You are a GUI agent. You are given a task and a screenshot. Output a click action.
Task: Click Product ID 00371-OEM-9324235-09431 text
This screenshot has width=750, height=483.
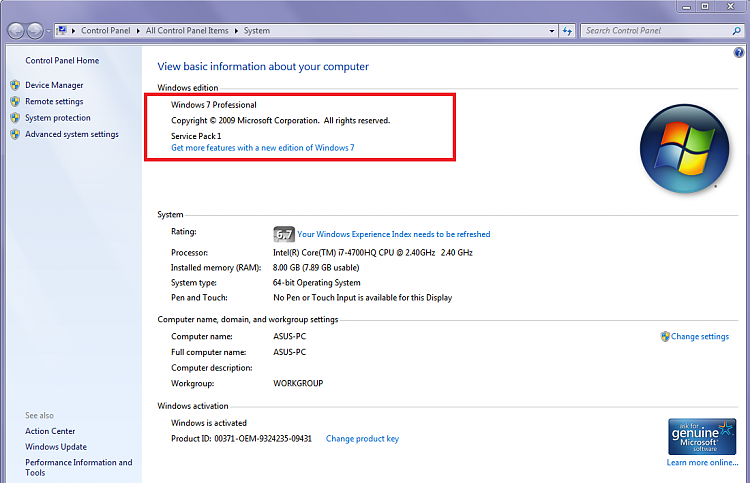pos(242,439)
